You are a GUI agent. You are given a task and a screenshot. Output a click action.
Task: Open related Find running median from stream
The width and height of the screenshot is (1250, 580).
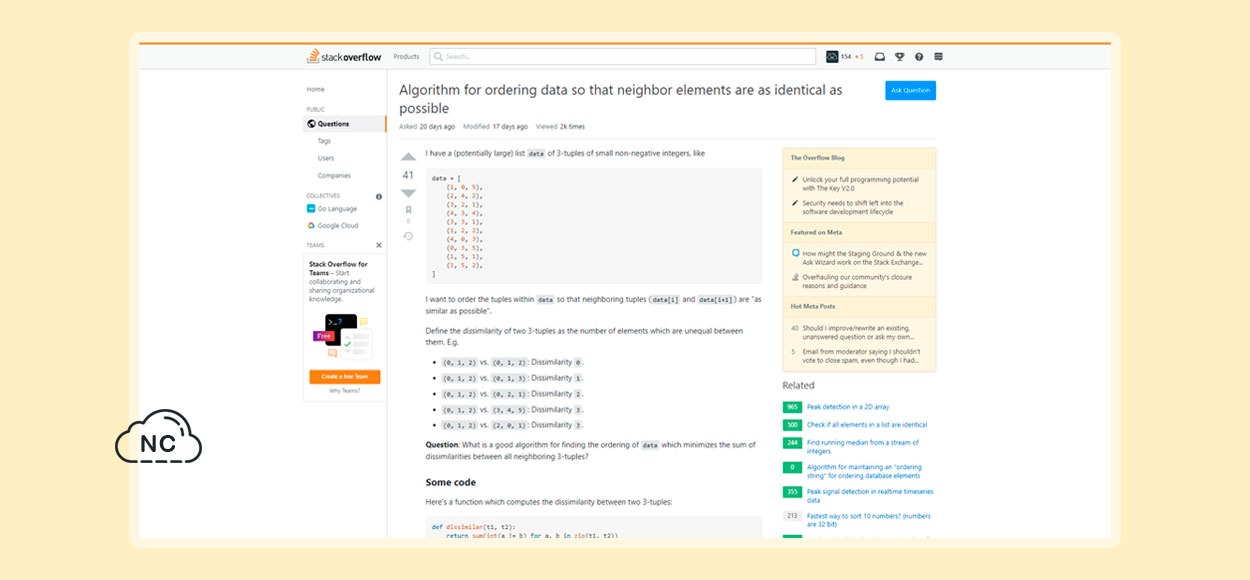pyautogui.click(x=863, y=447)
